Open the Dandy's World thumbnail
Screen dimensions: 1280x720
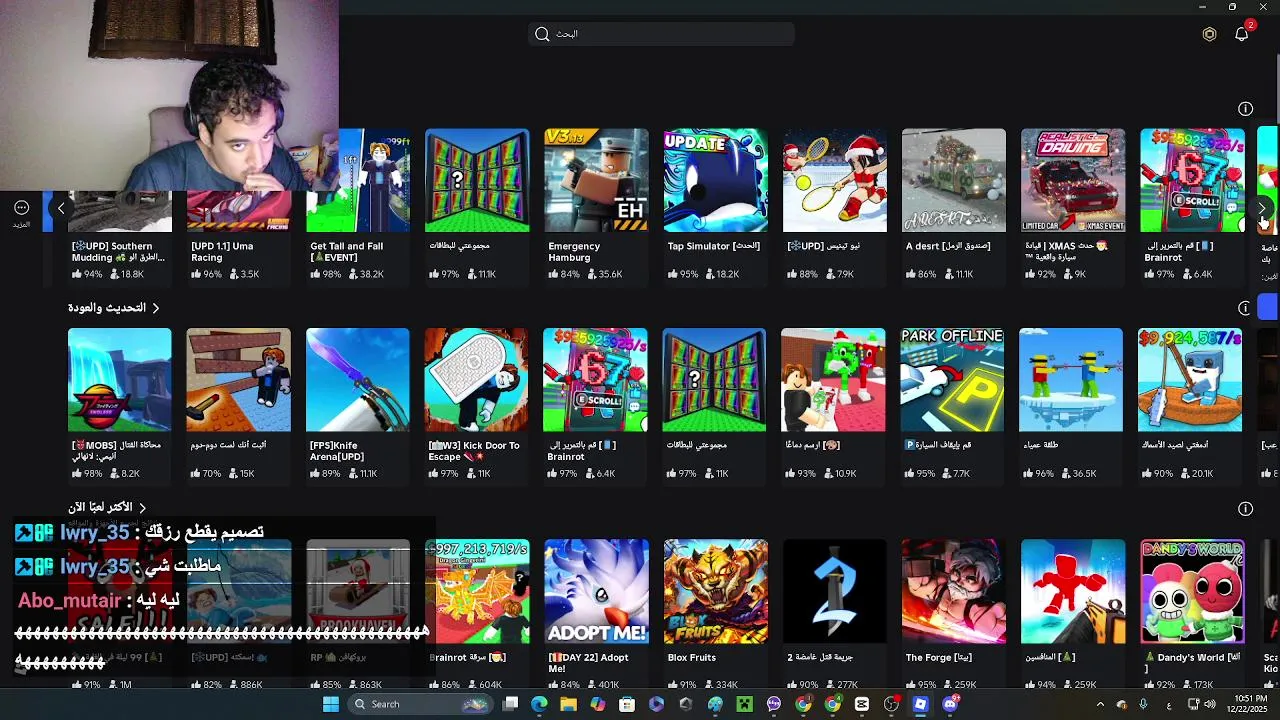click(1192, 592)
